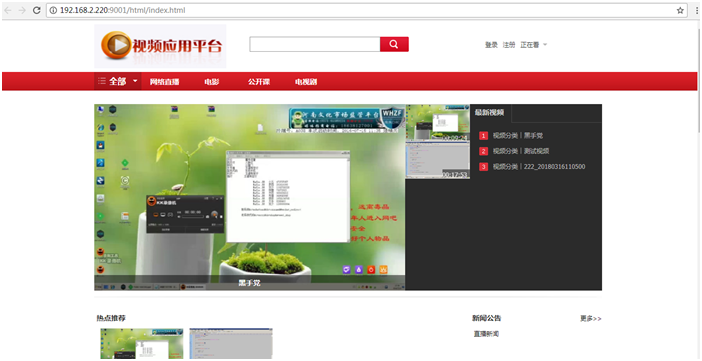Click the 注册 link
Screen dimensions: 702x361
[509, 45]
